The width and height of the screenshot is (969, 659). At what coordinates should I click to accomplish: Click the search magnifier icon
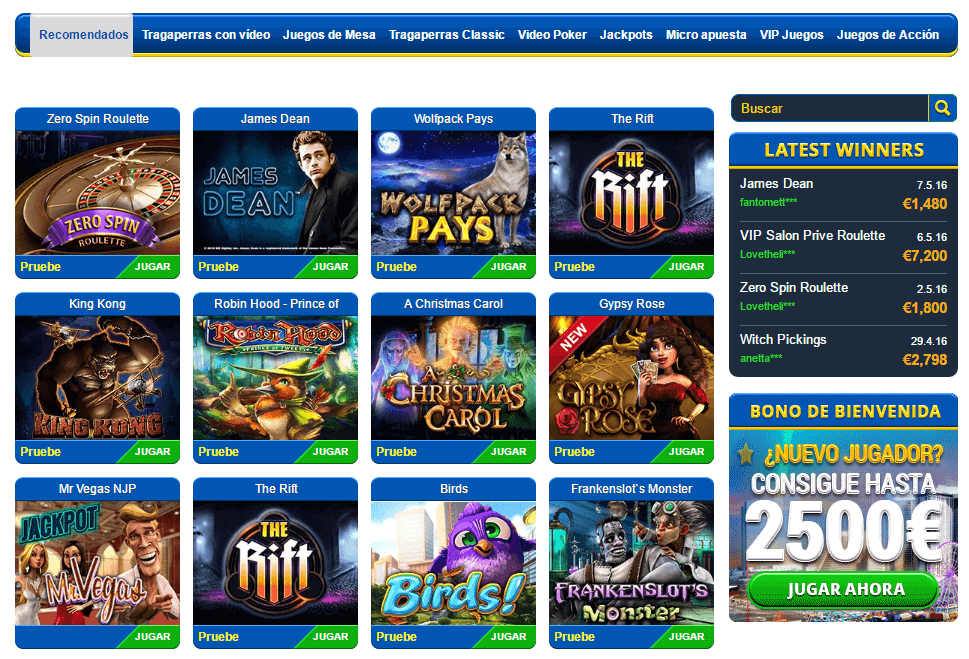click(942, 108)
